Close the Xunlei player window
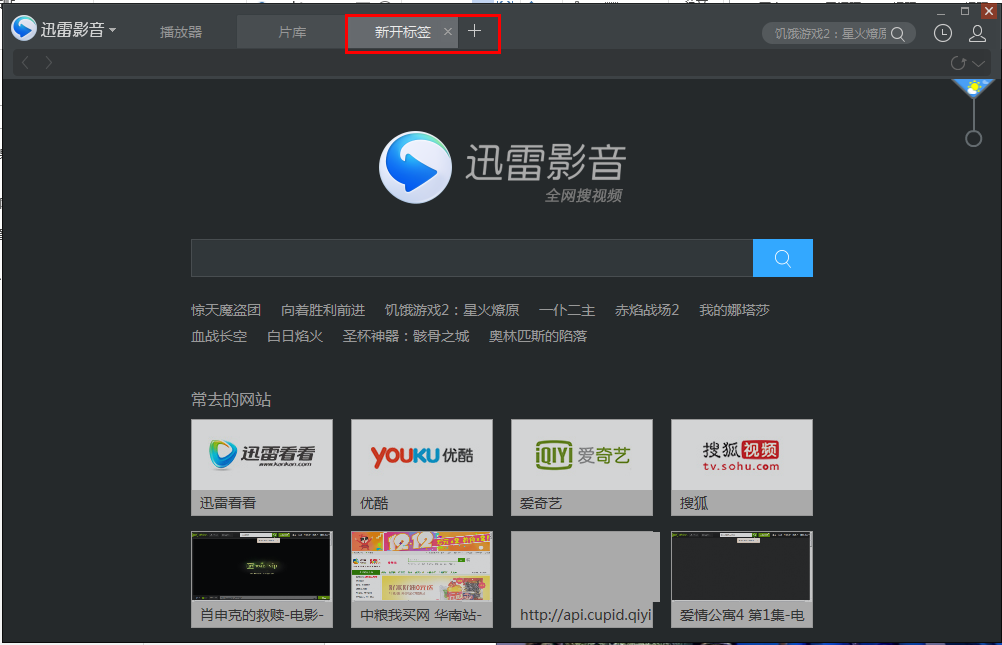 coord(989,12)
